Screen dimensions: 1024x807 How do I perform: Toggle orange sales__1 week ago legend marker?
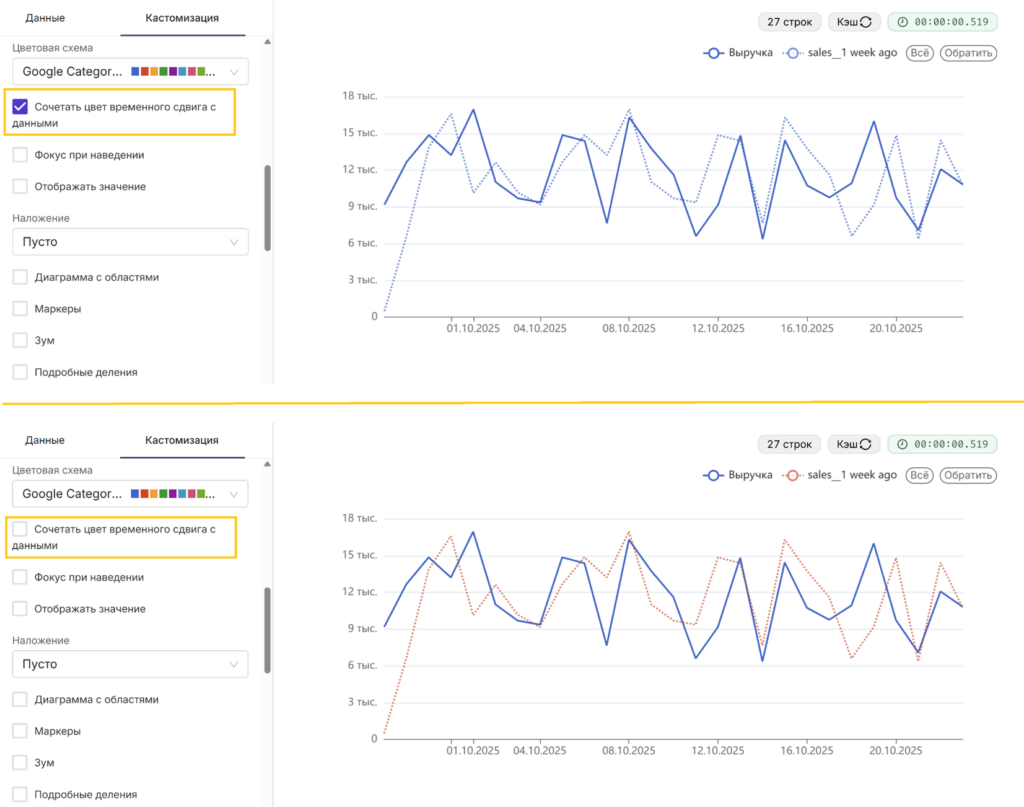792,475
